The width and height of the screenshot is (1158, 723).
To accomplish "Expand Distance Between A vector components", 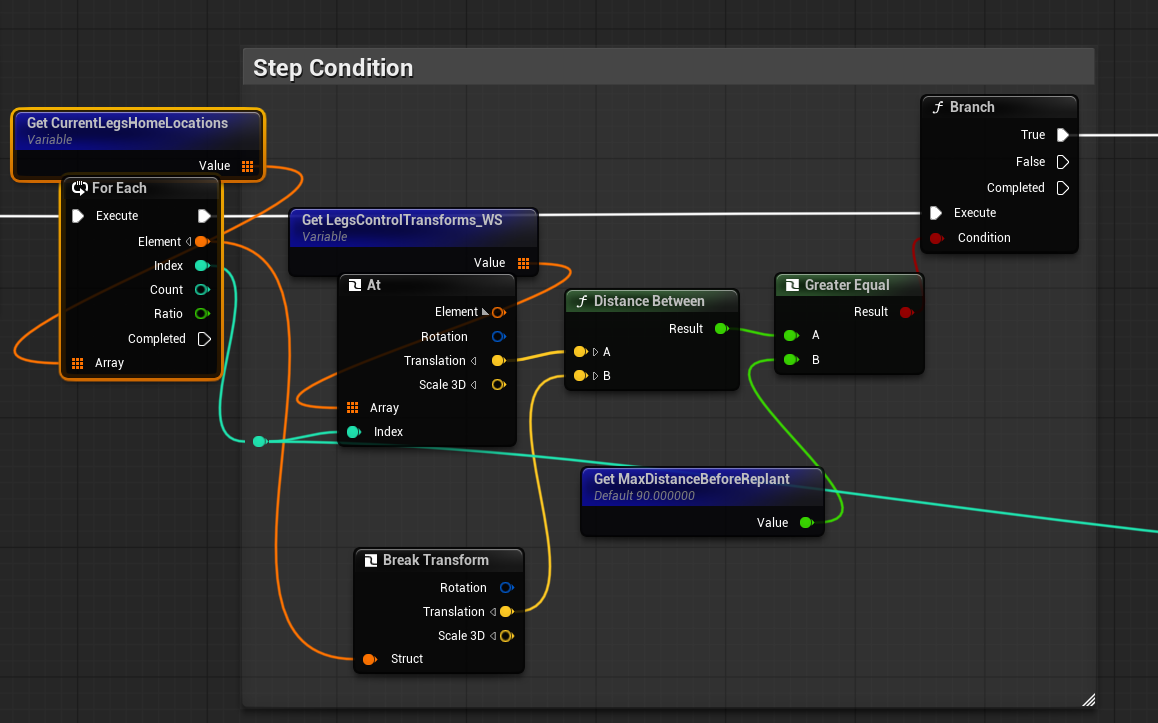I will point(595,352).
